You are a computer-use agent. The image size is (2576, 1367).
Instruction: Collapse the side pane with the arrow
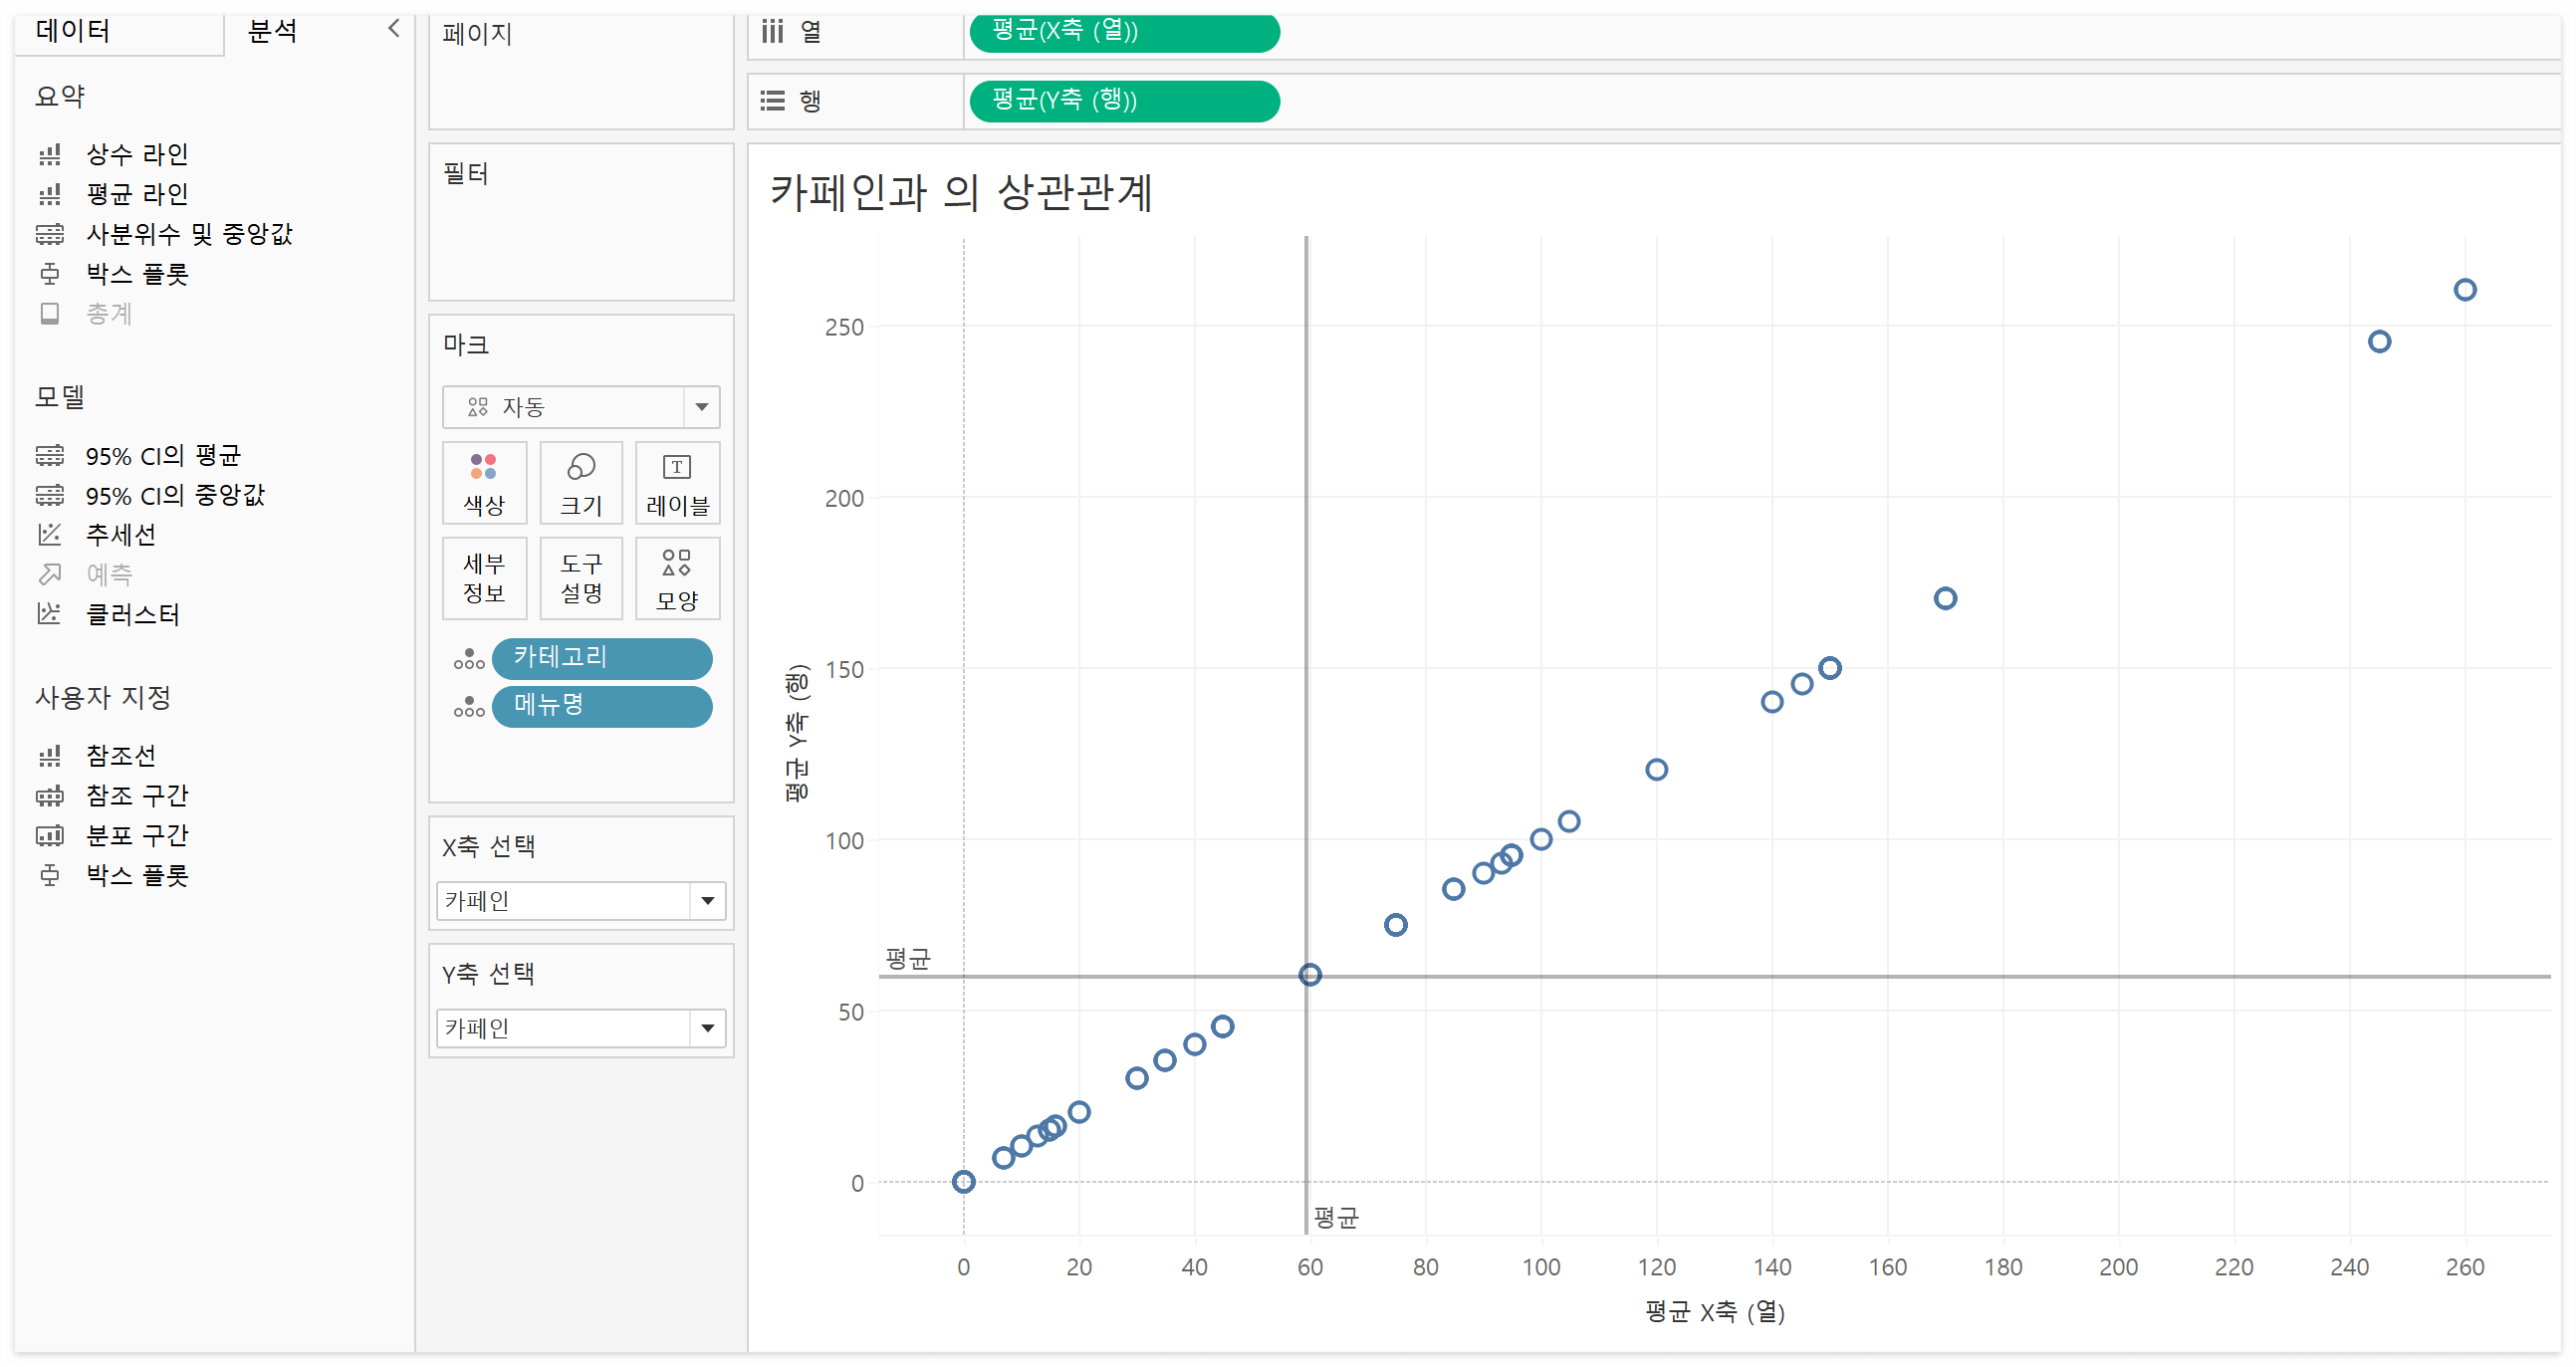click(394, 28)
